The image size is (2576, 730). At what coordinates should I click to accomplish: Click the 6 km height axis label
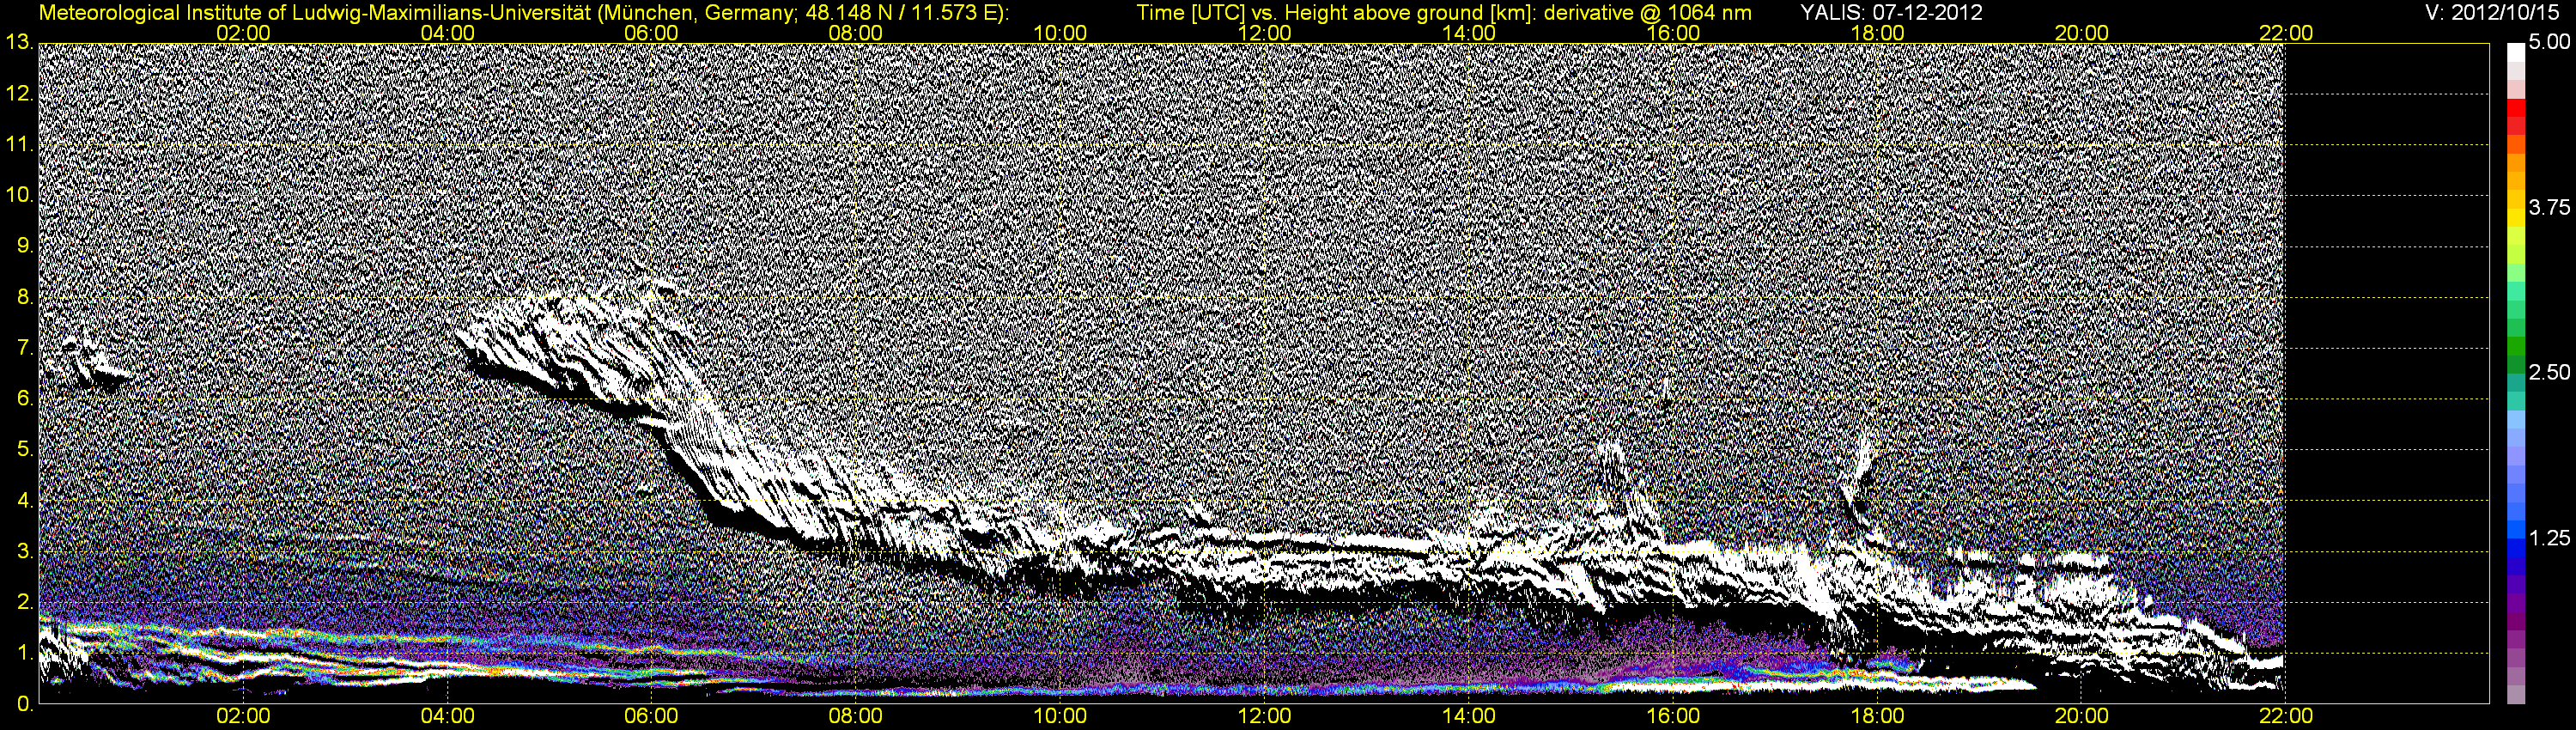point(25,399)
